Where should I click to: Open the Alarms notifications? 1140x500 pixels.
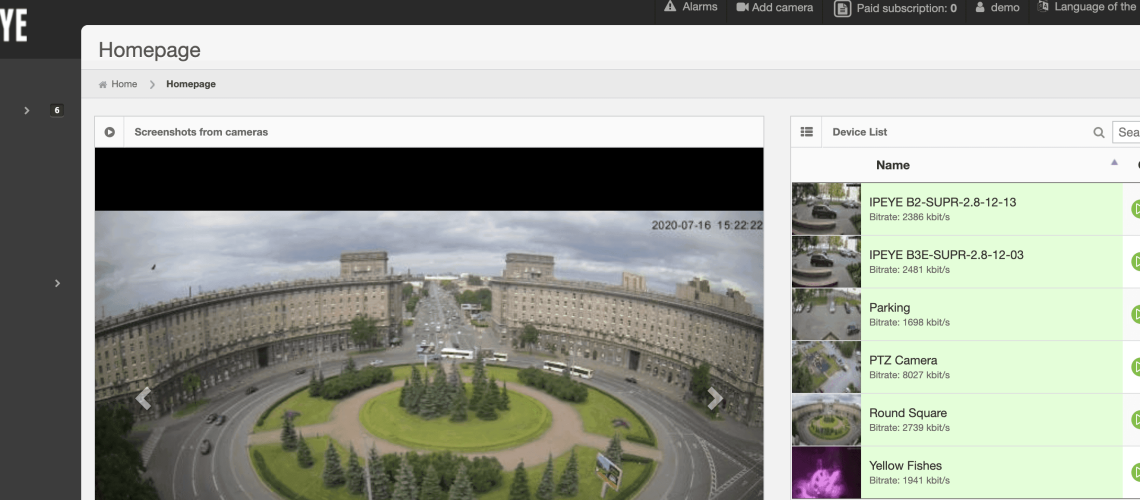point(691,7)
